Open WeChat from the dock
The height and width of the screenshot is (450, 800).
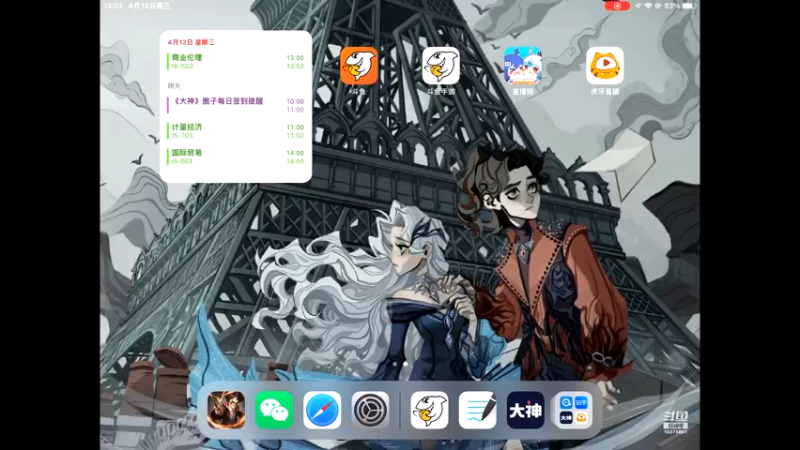(274, 410)
